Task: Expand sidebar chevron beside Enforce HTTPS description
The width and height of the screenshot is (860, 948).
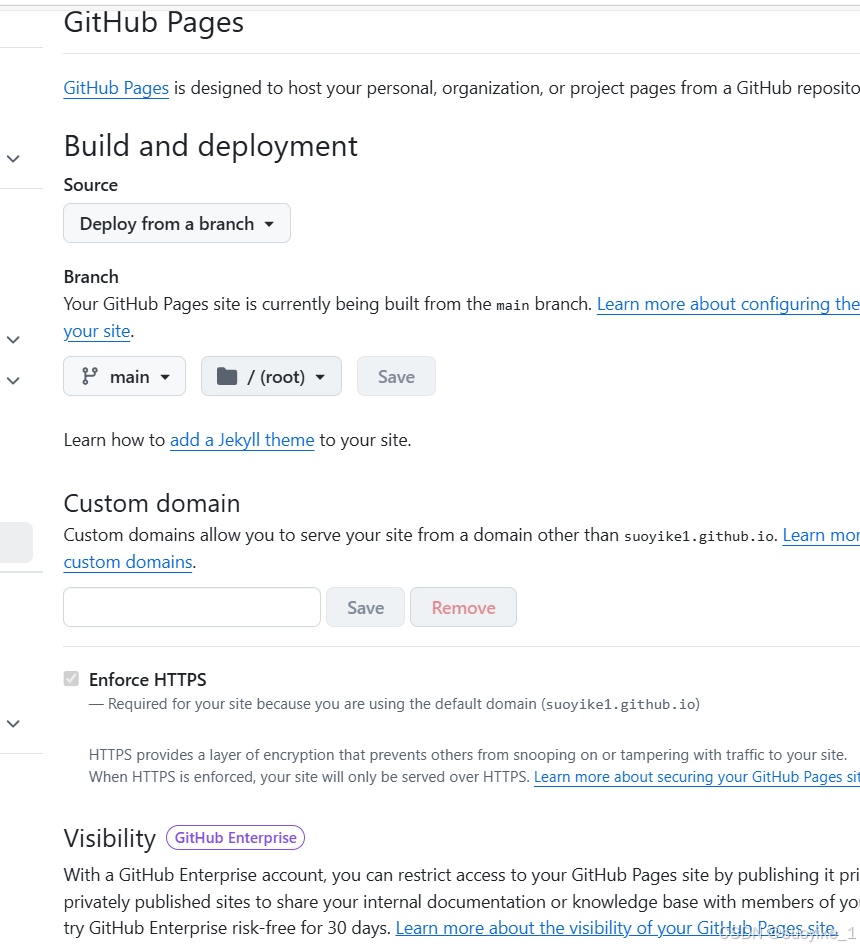Action: (13, 723)
